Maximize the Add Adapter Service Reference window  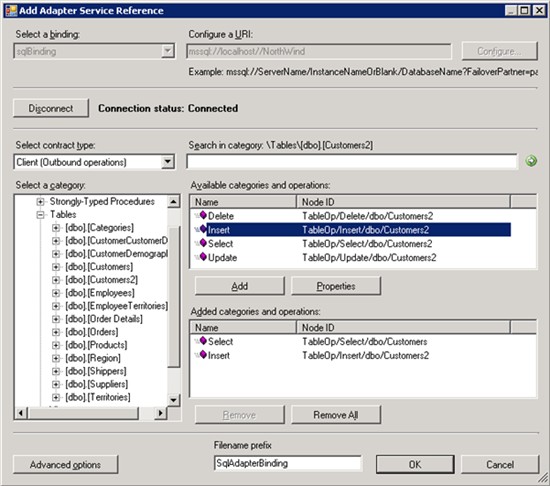coord(524,10)
